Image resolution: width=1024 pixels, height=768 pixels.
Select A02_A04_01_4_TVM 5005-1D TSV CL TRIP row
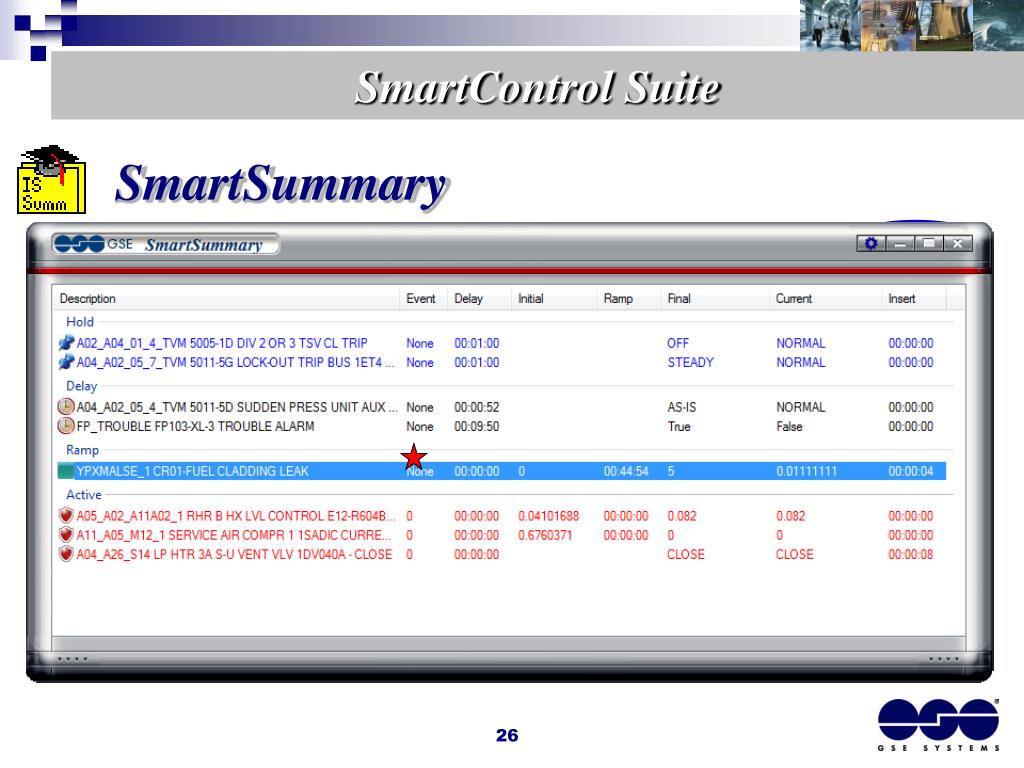[502, 343]
